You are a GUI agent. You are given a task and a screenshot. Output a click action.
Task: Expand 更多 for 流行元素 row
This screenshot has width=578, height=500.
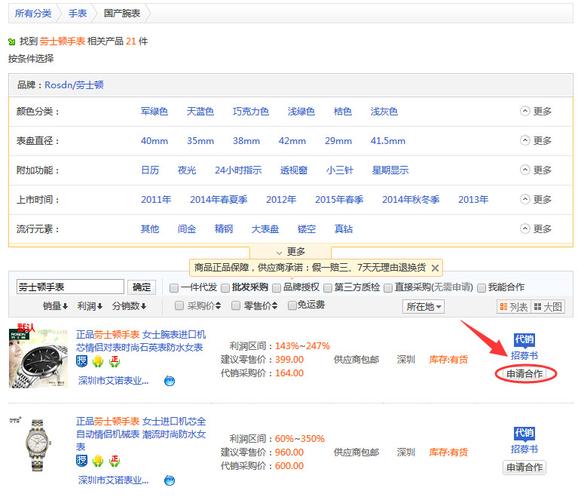click(536, 229)
